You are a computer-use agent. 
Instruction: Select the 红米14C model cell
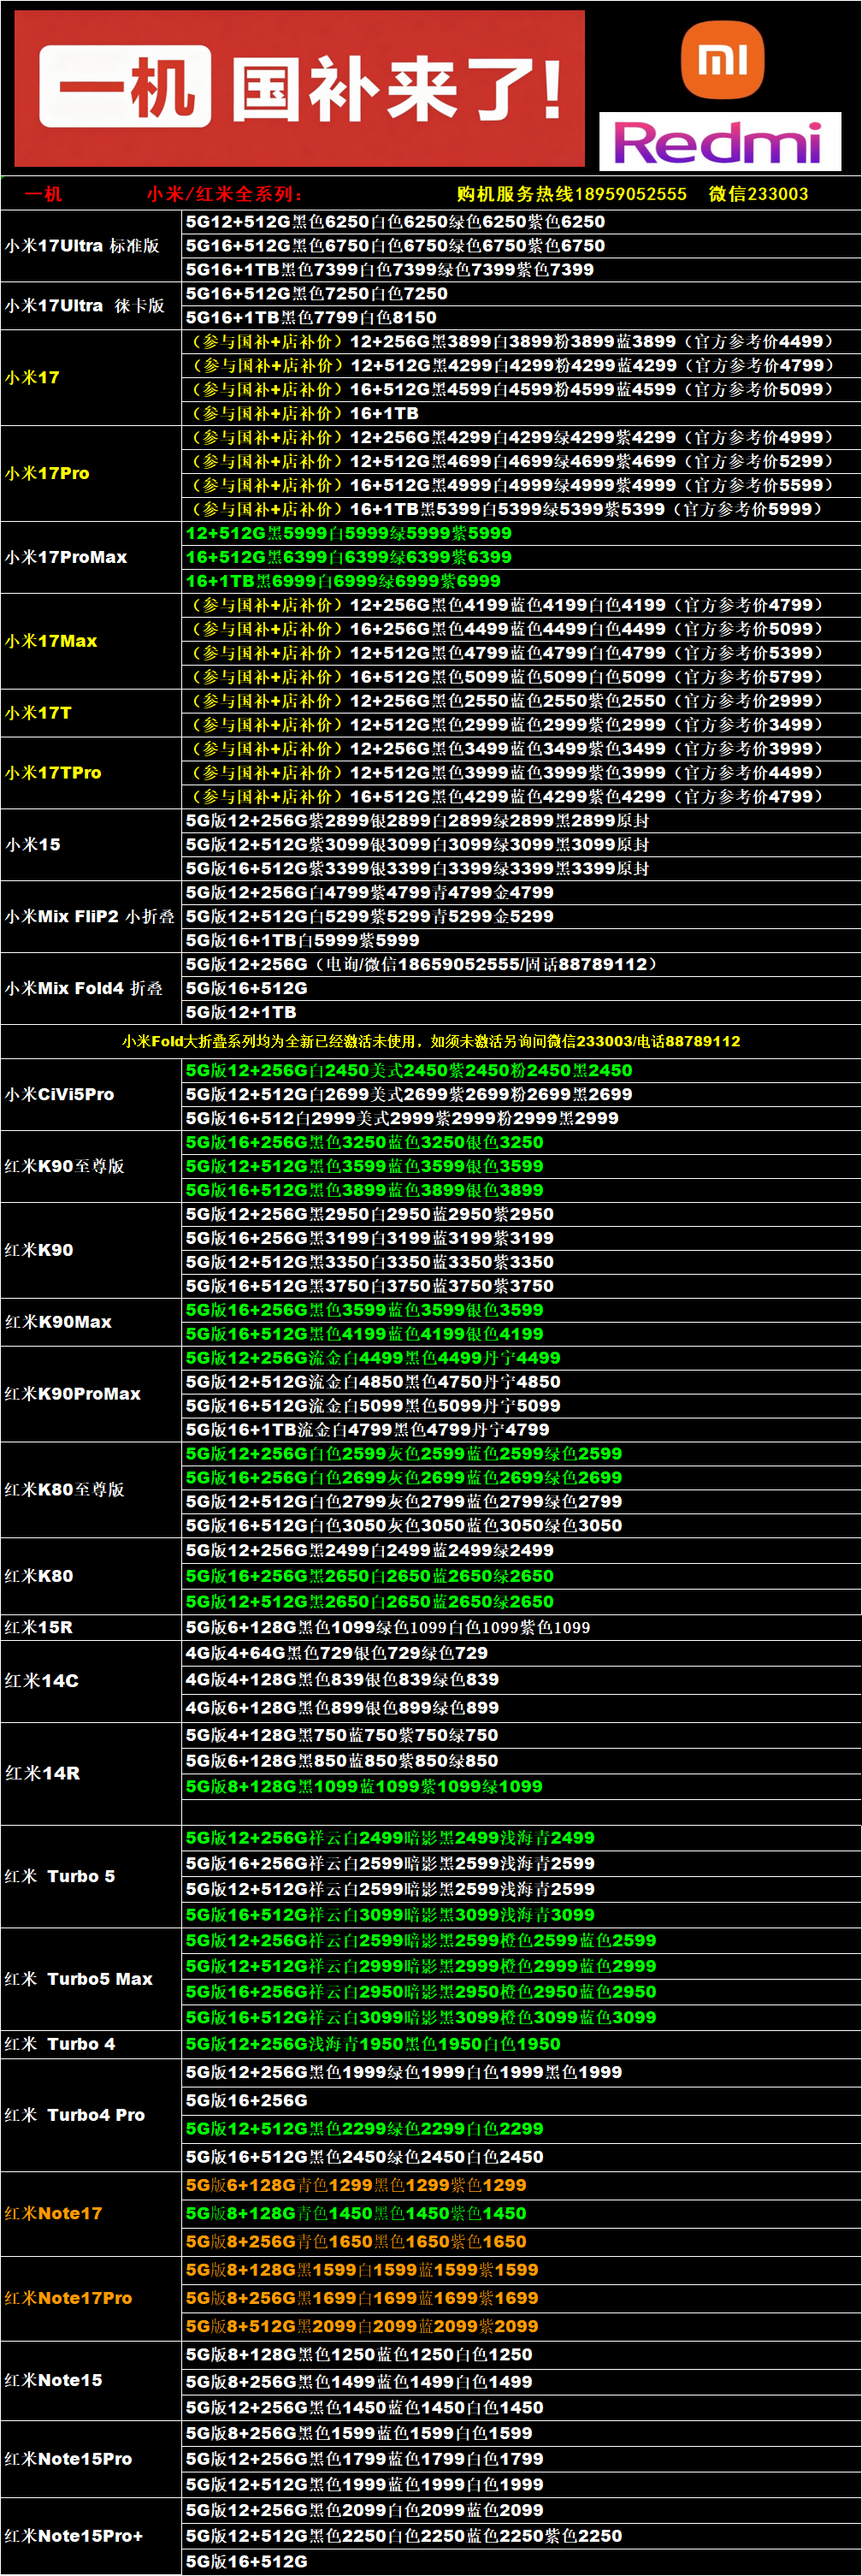[91, 1683]
